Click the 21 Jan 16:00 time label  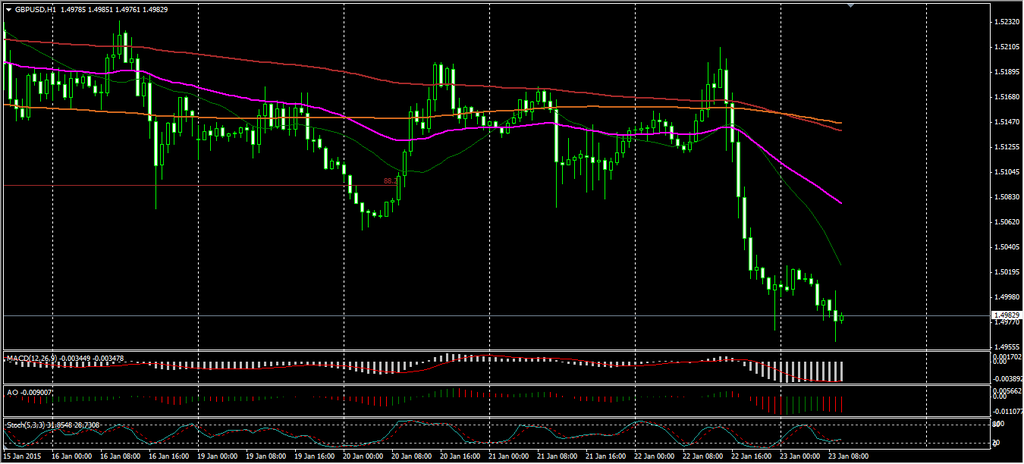[606, 455]
